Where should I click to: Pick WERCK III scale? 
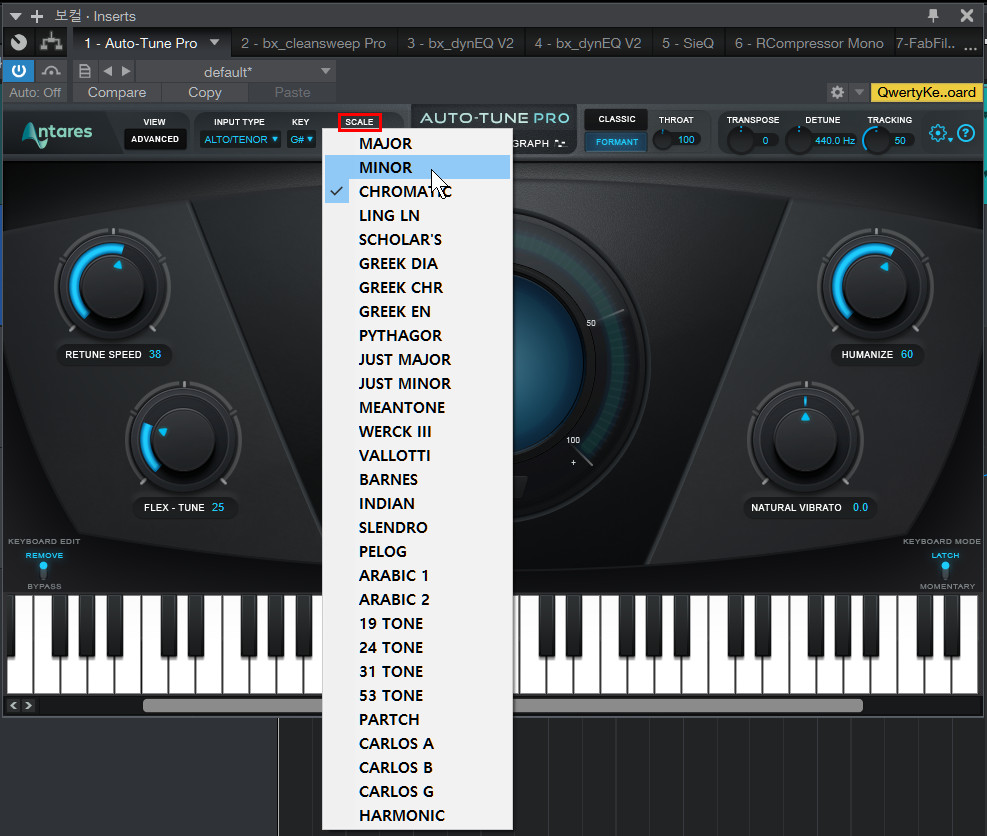417,431
